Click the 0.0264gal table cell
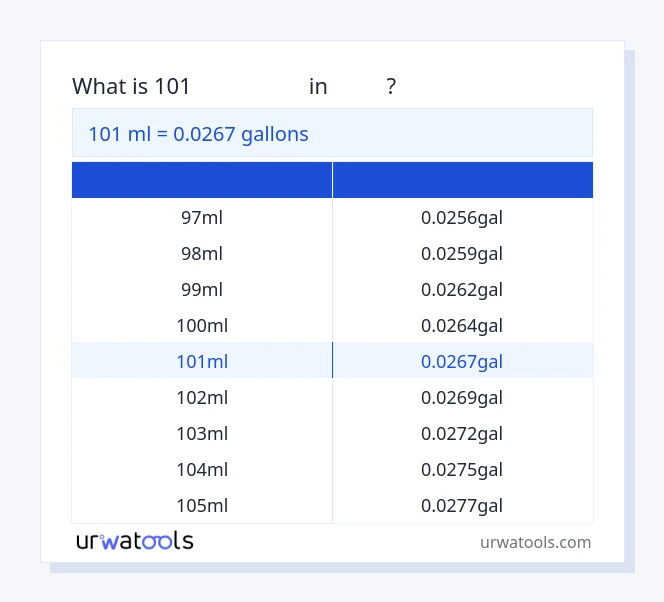 coord(462,325)
